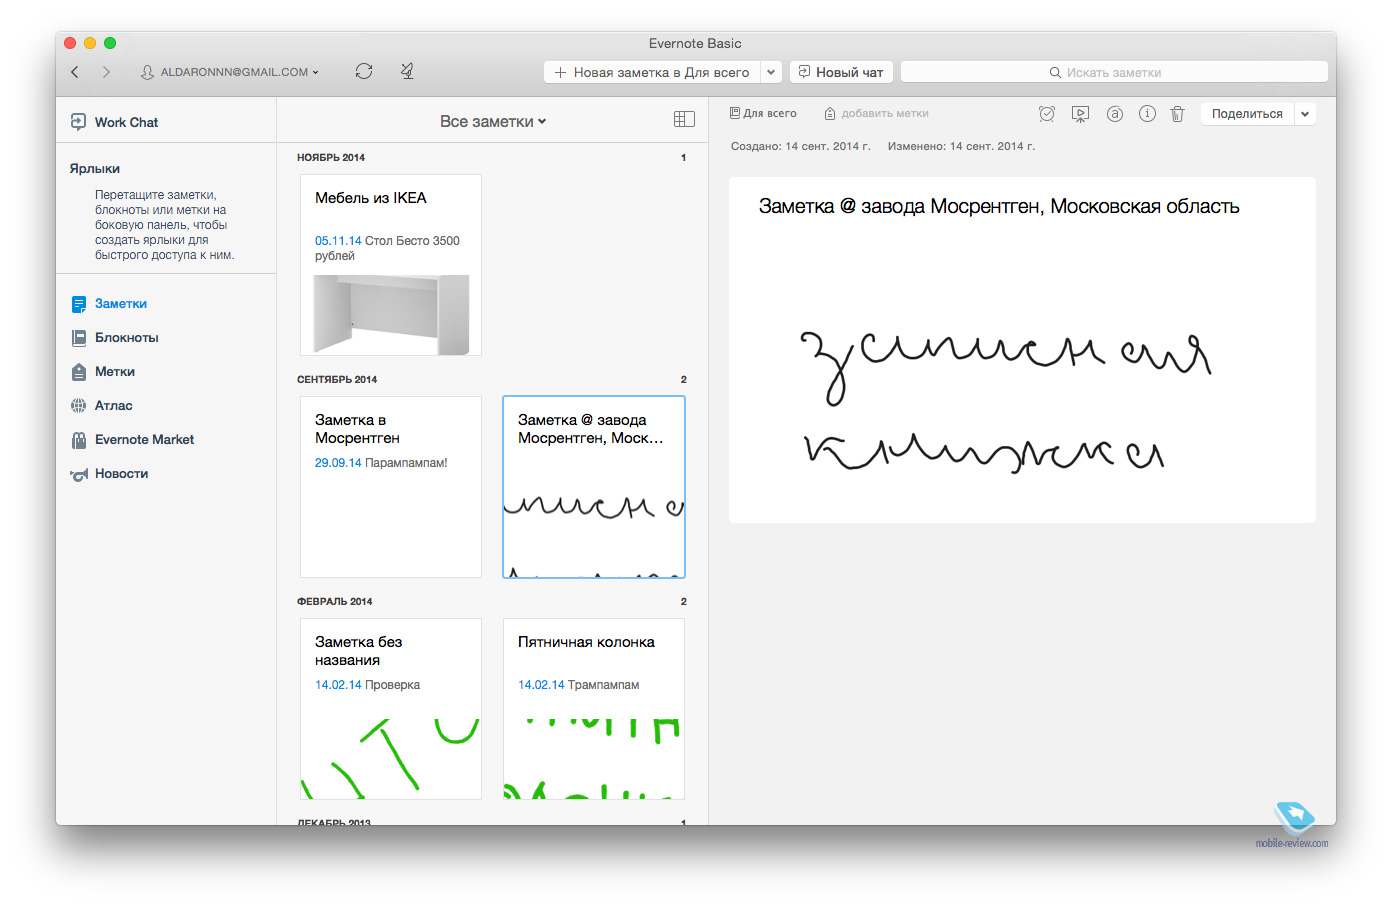The height and width of the screenshot is (905, 1392).
Task: Click the ФЕВРАЛЬ 2014 section header
Action: (x=334, y=602)
